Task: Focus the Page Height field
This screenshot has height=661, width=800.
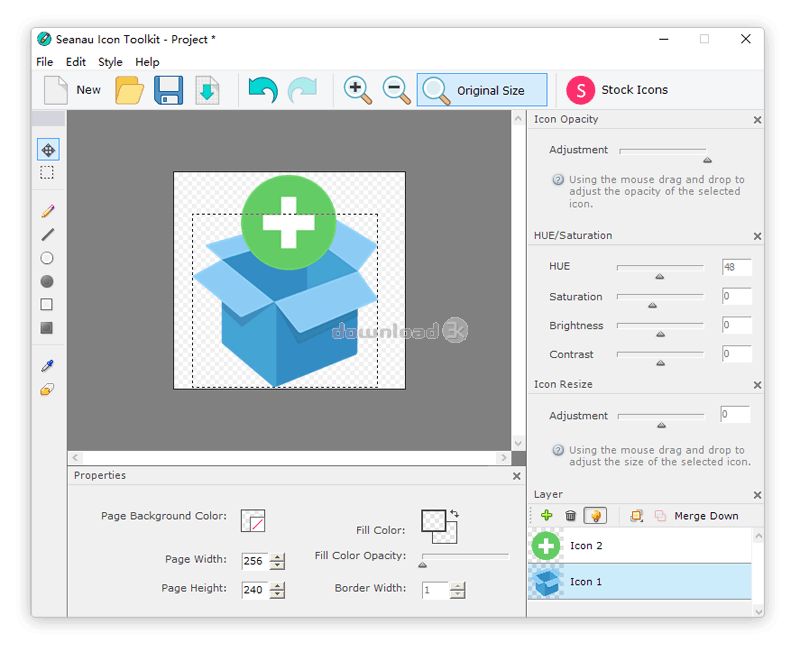Action: click(x=255, y=590)
